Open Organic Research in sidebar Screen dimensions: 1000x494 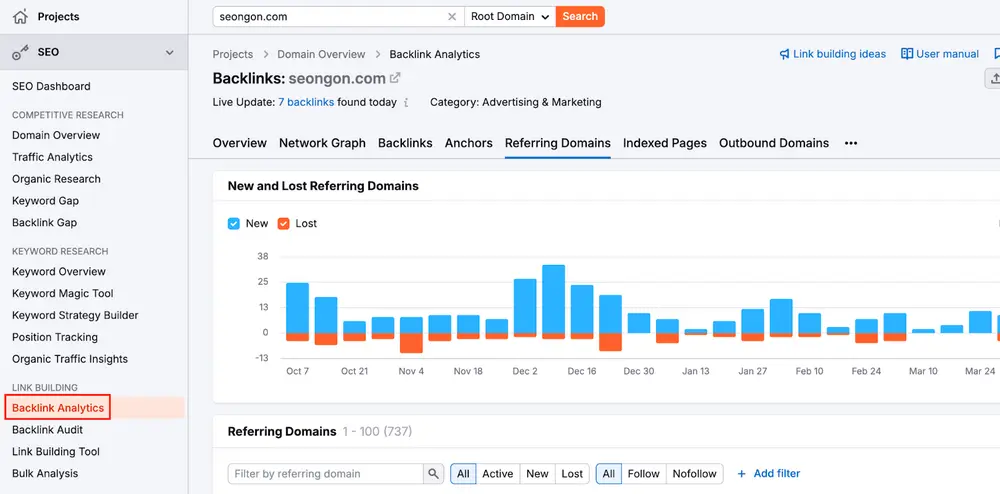[56, 179]
